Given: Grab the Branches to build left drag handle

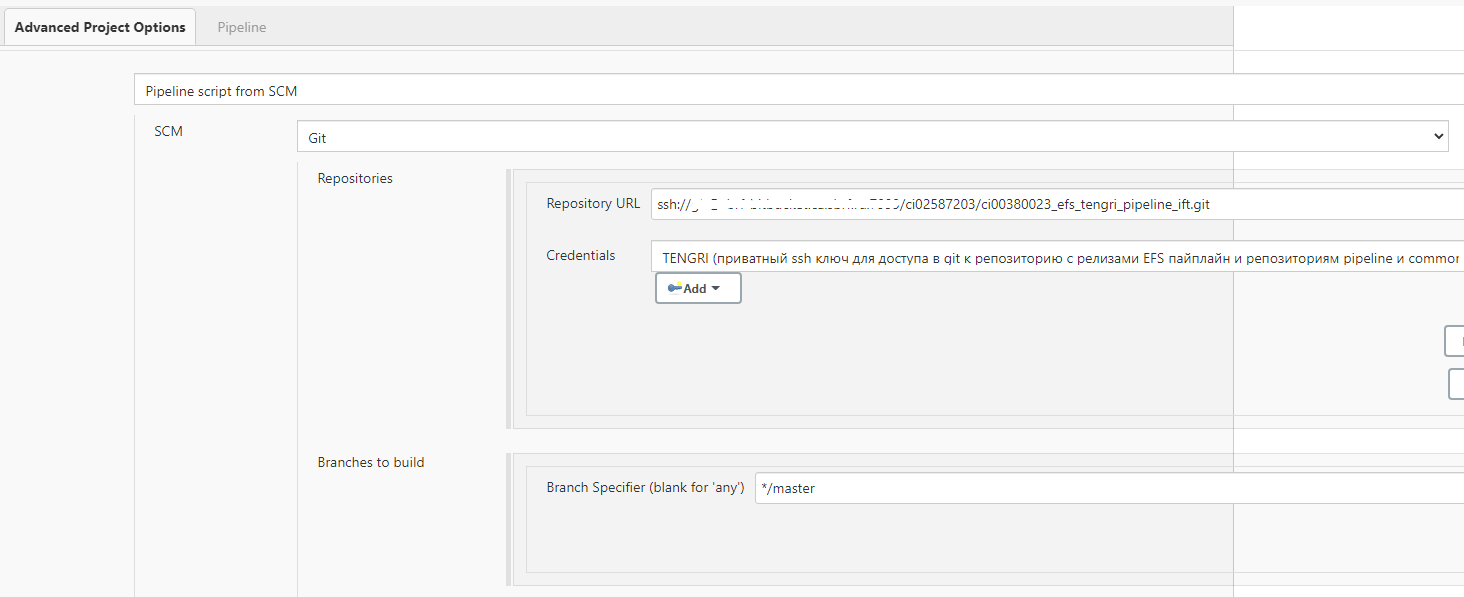Looking at the screenshot, I should pos(509,519).
